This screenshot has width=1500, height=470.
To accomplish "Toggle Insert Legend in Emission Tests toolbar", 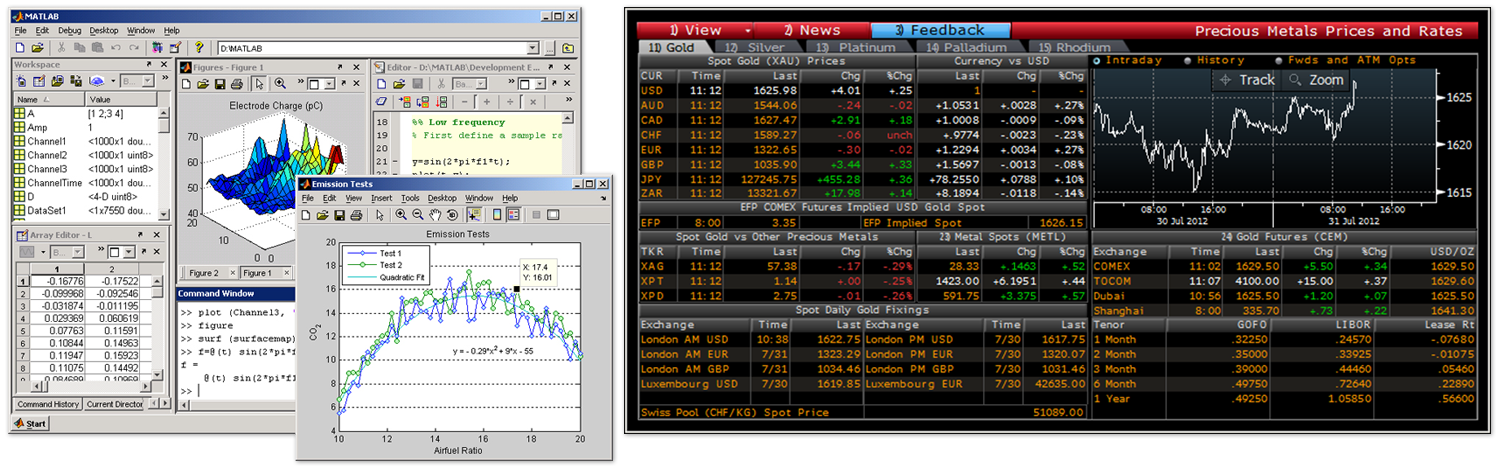I will (514, 215).
